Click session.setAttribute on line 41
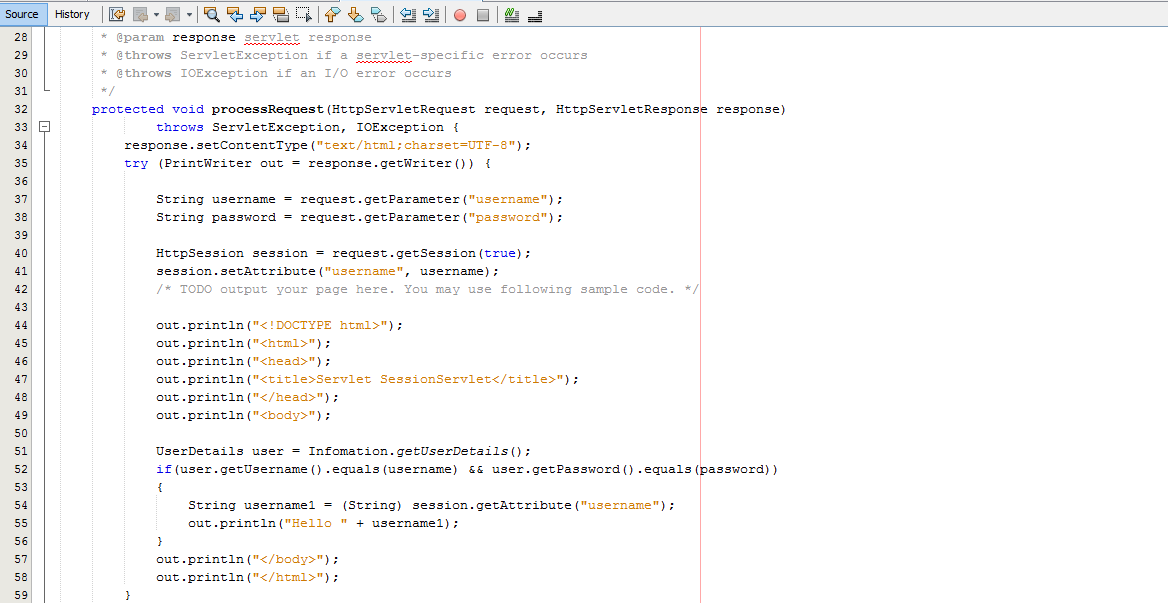Screen dimensions: 1168x603 click(236, 271)
